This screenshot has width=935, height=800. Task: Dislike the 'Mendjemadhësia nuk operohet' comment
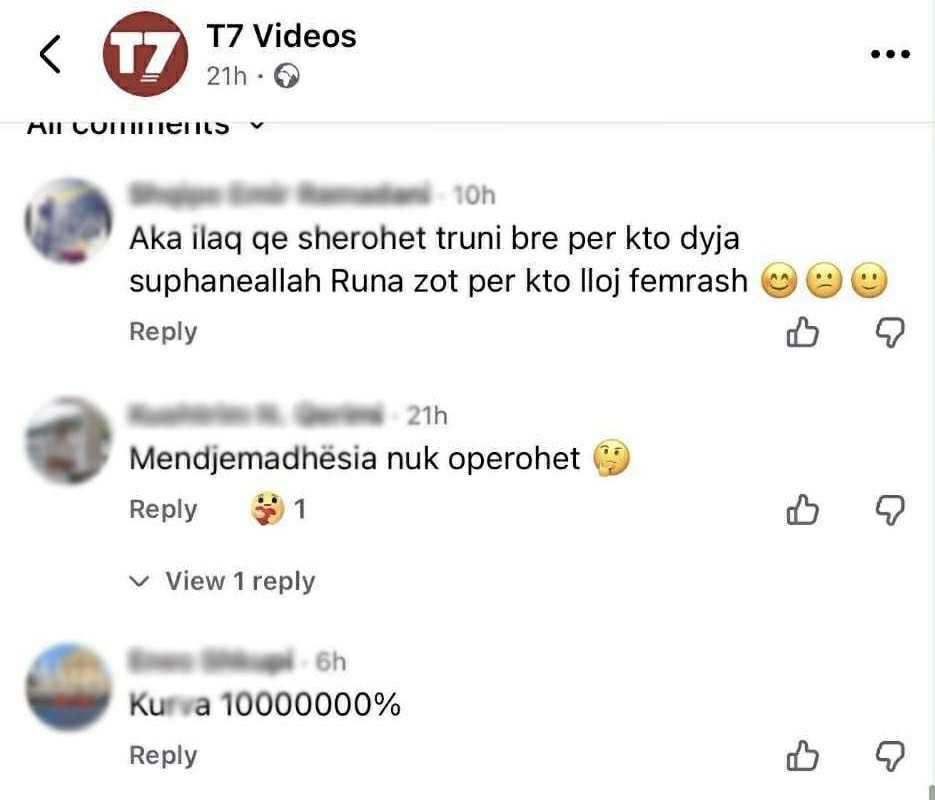(x=890, y=510)
